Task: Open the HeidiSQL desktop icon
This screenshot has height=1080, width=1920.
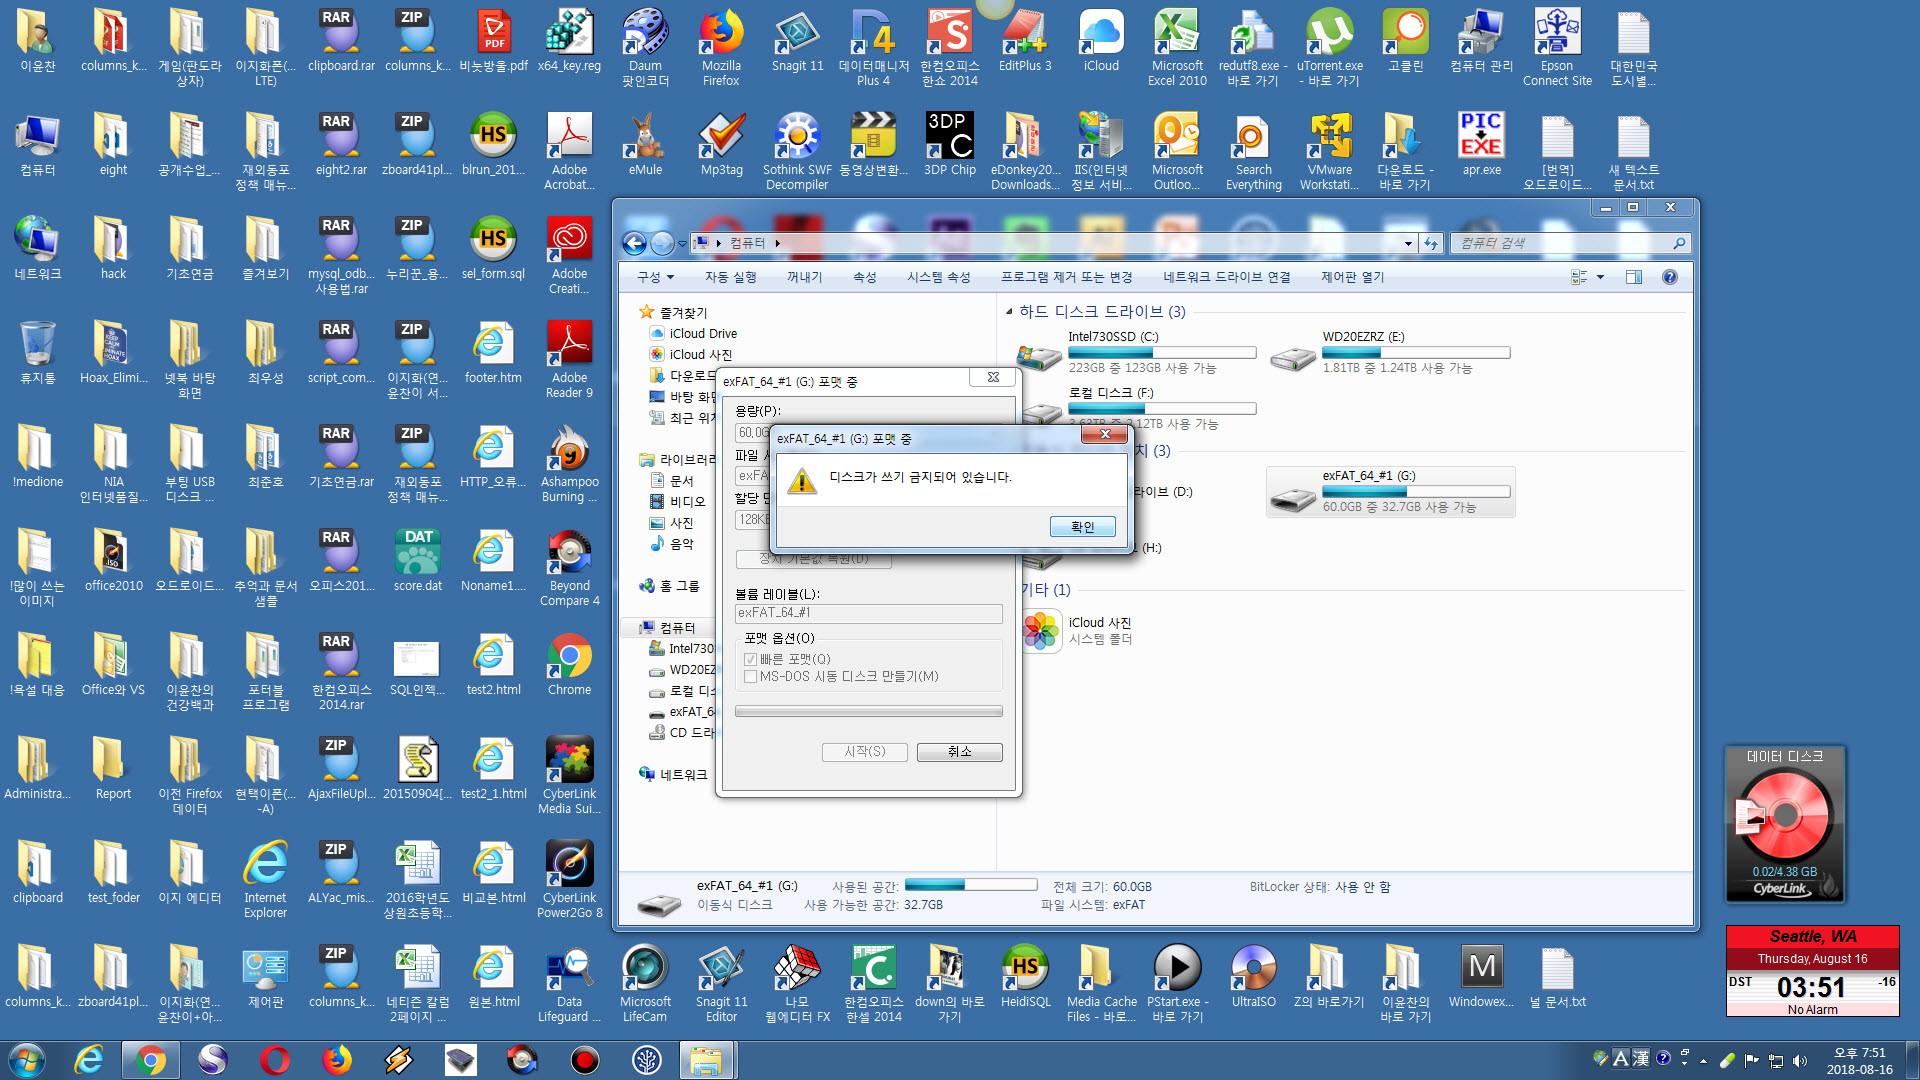Action: point(1025,977)
